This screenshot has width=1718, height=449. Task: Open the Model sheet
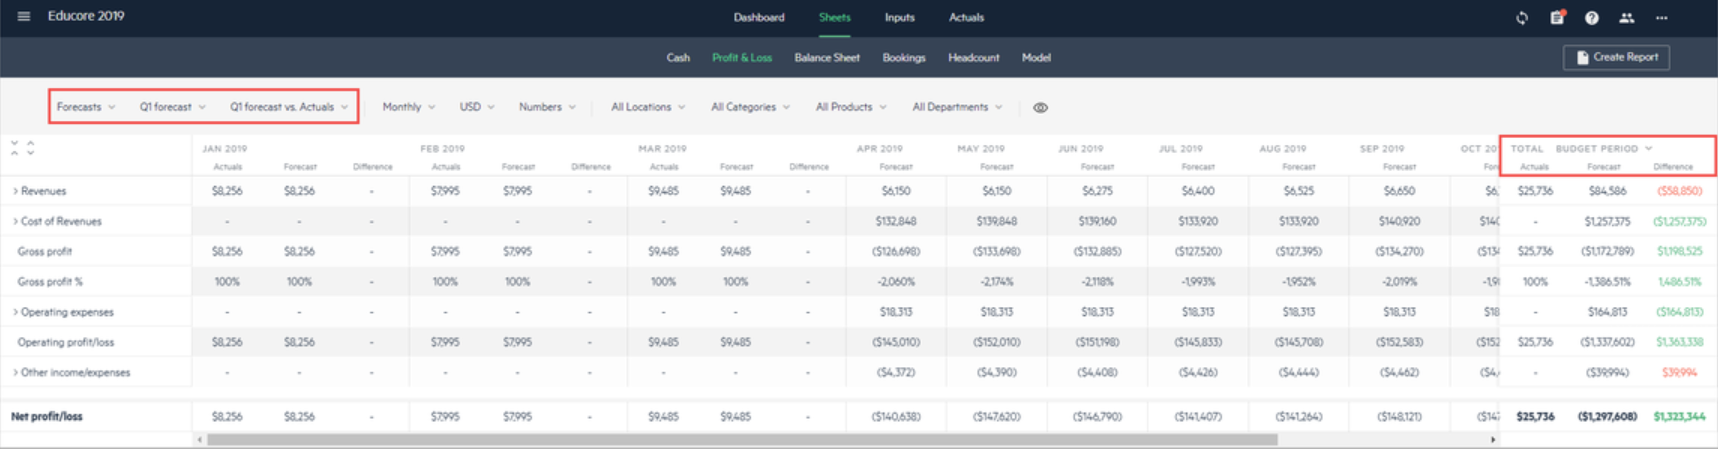pyautogui.click(x=1036, y=57)
